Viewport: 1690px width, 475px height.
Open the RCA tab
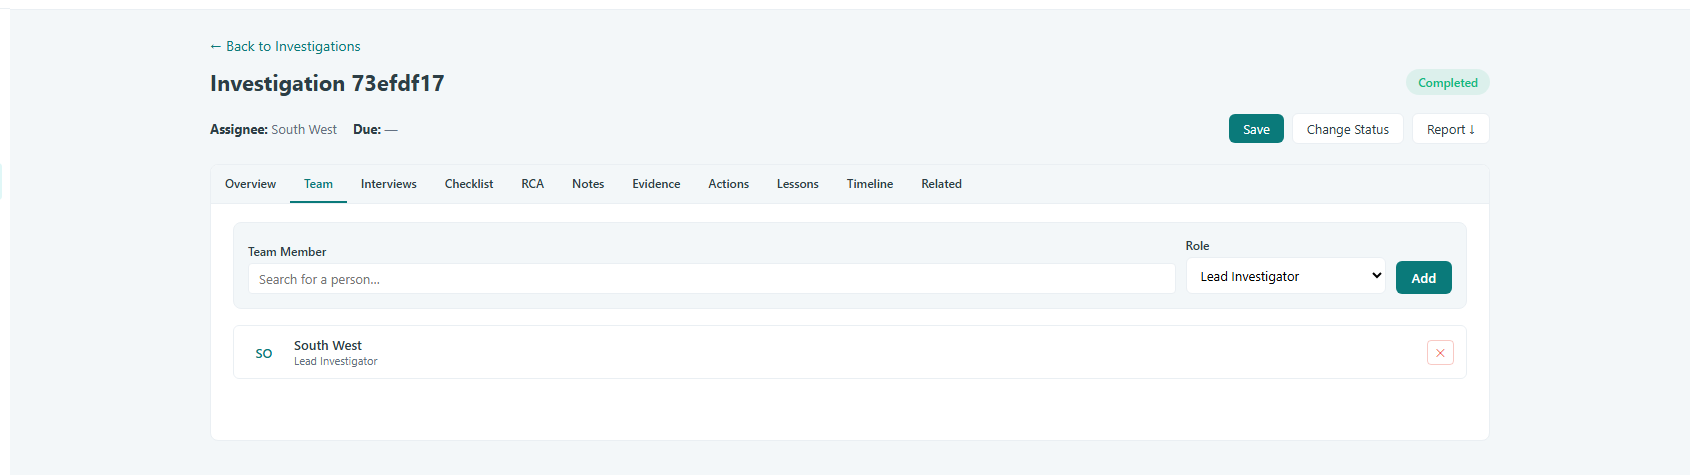pos(533,184)
